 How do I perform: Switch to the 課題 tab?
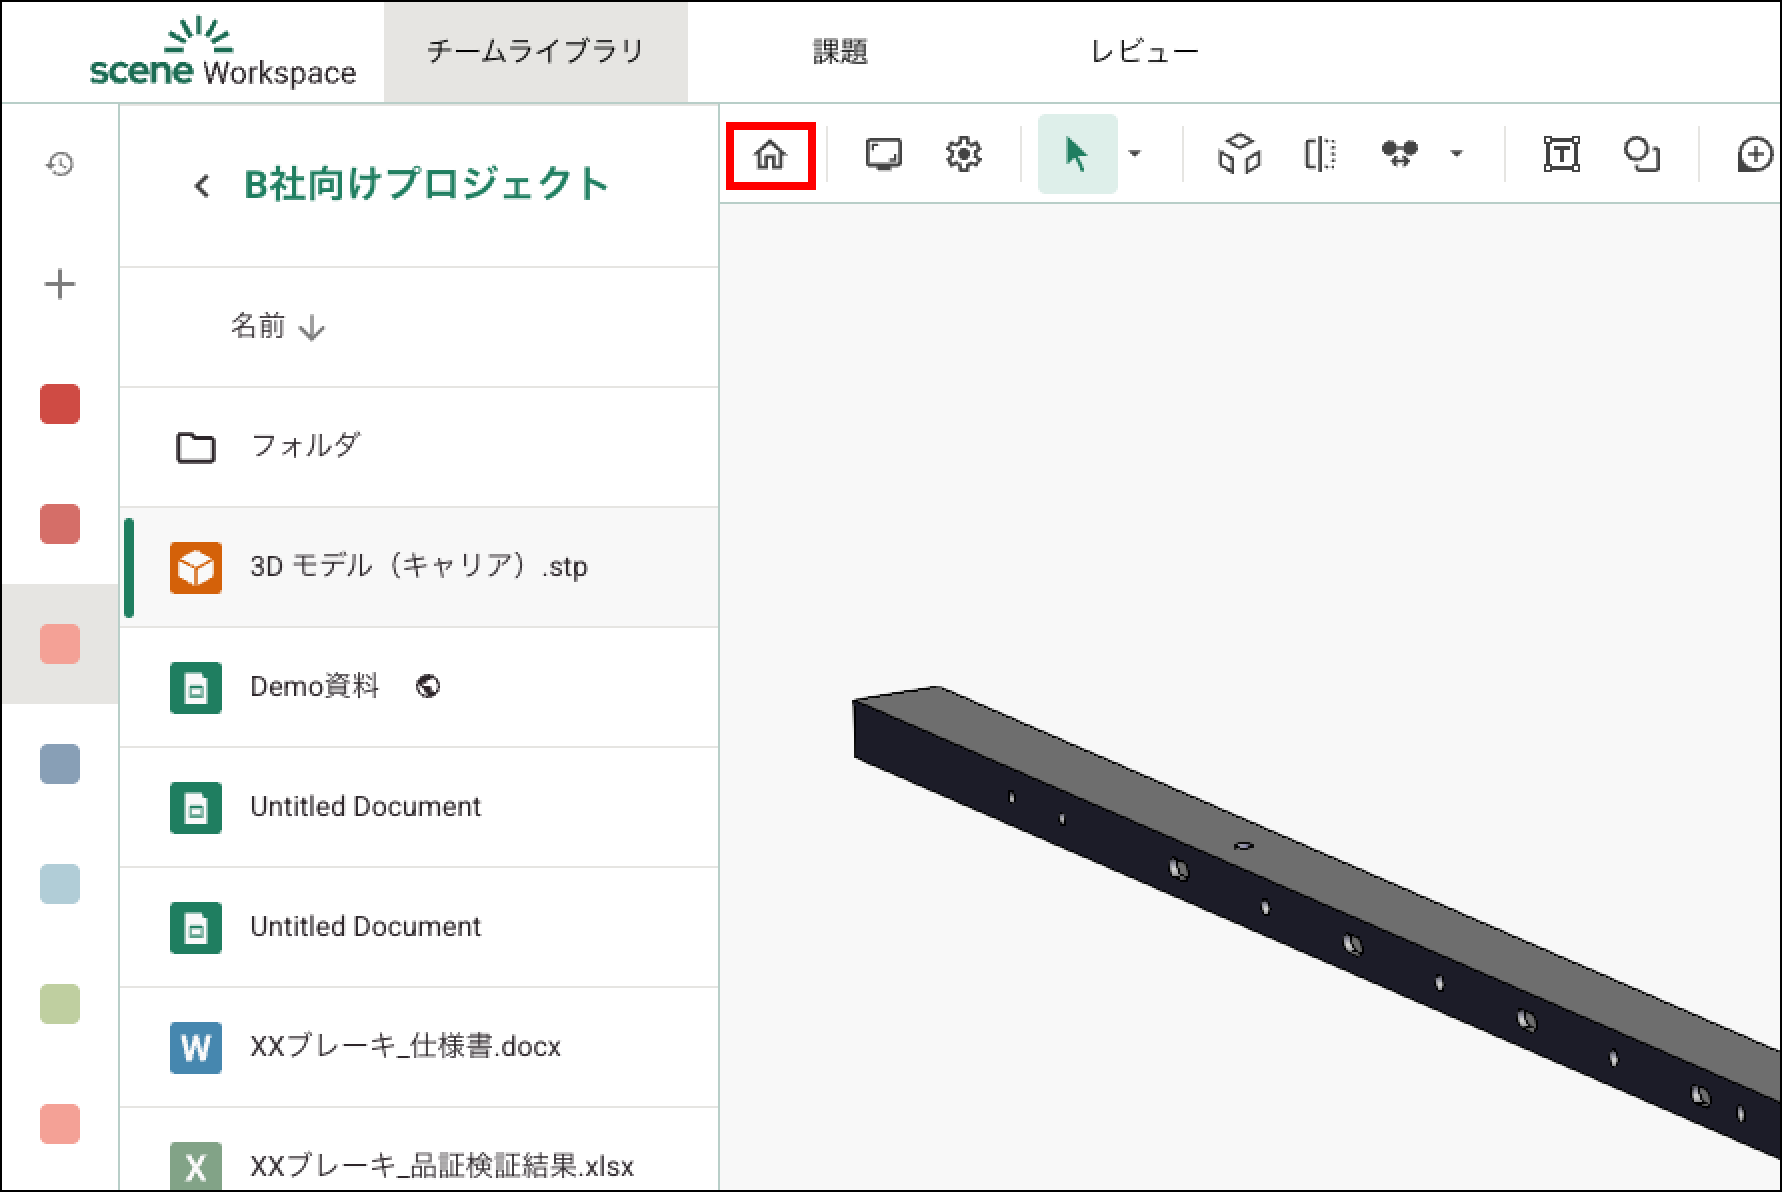click(x=840, y=52)
